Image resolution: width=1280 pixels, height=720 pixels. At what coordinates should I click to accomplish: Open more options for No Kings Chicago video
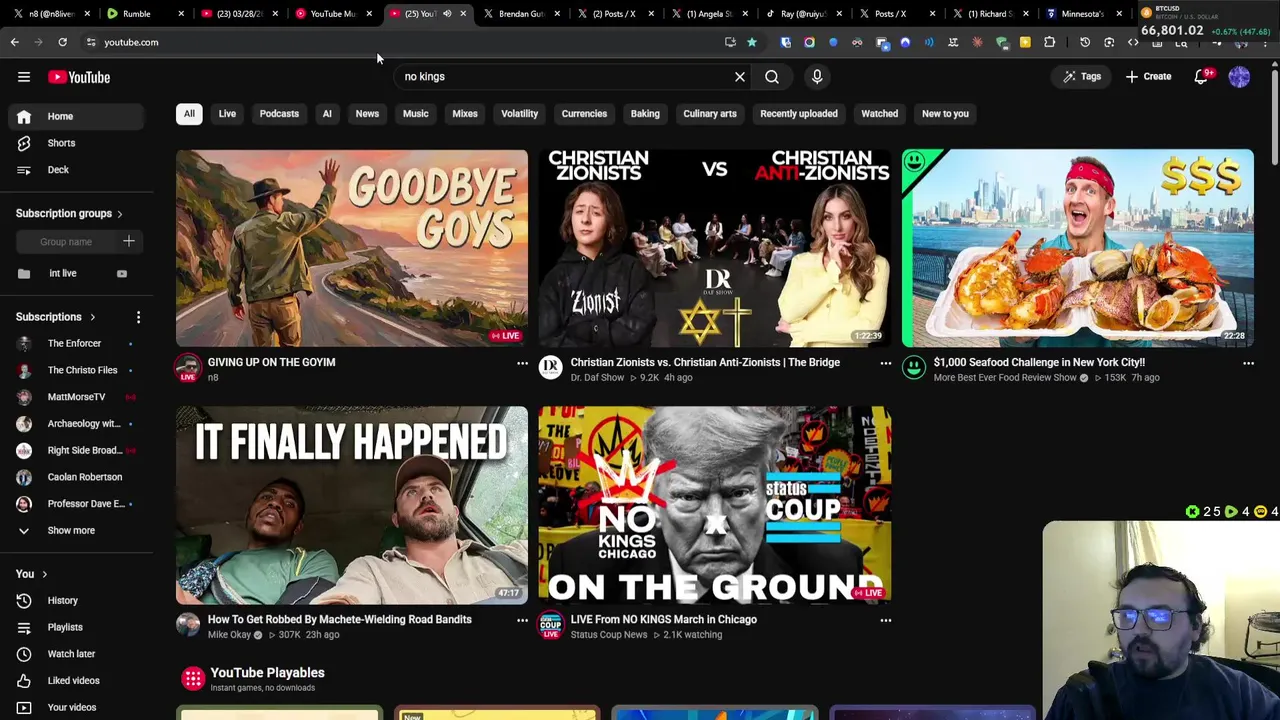(x=885, y=621)
